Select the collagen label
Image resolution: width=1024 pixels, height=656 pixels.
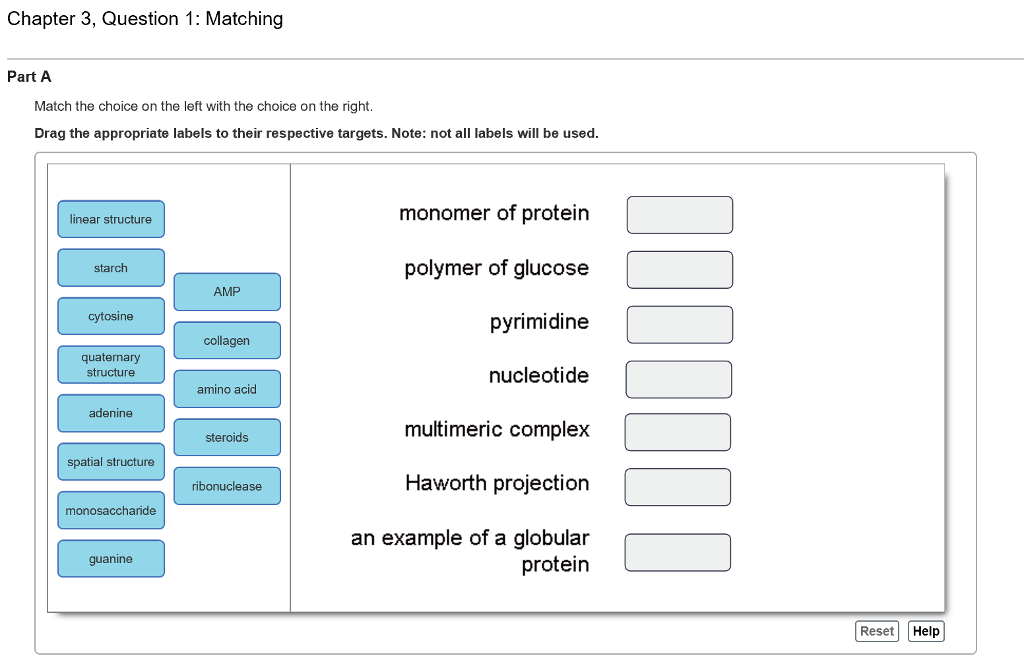[227, 340]
